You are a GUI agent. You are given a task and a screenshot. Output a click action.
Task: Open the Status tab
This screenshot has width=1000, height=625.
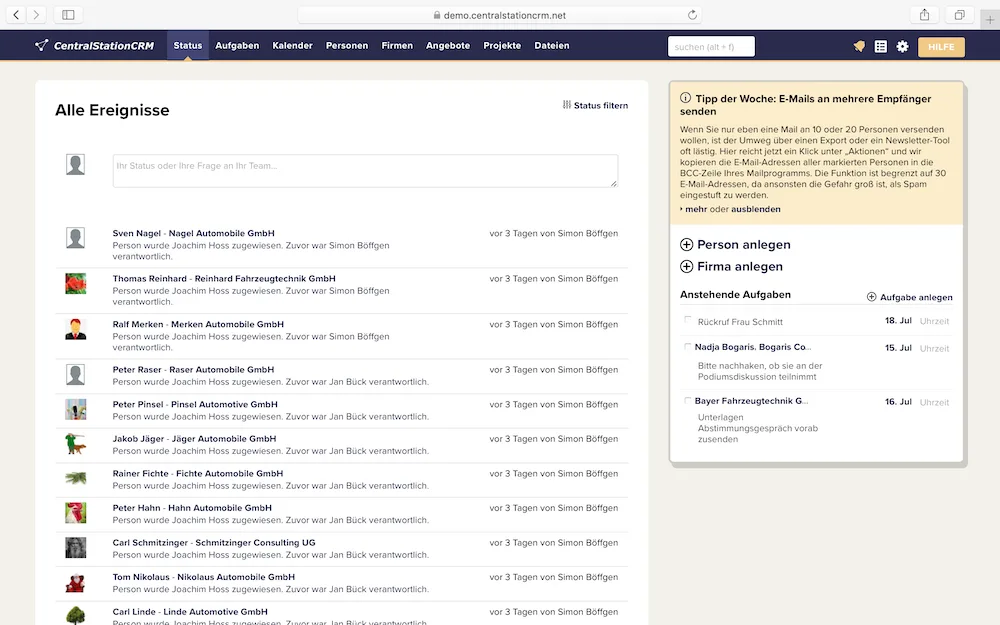pyautogui.click(x=188, y=45)
